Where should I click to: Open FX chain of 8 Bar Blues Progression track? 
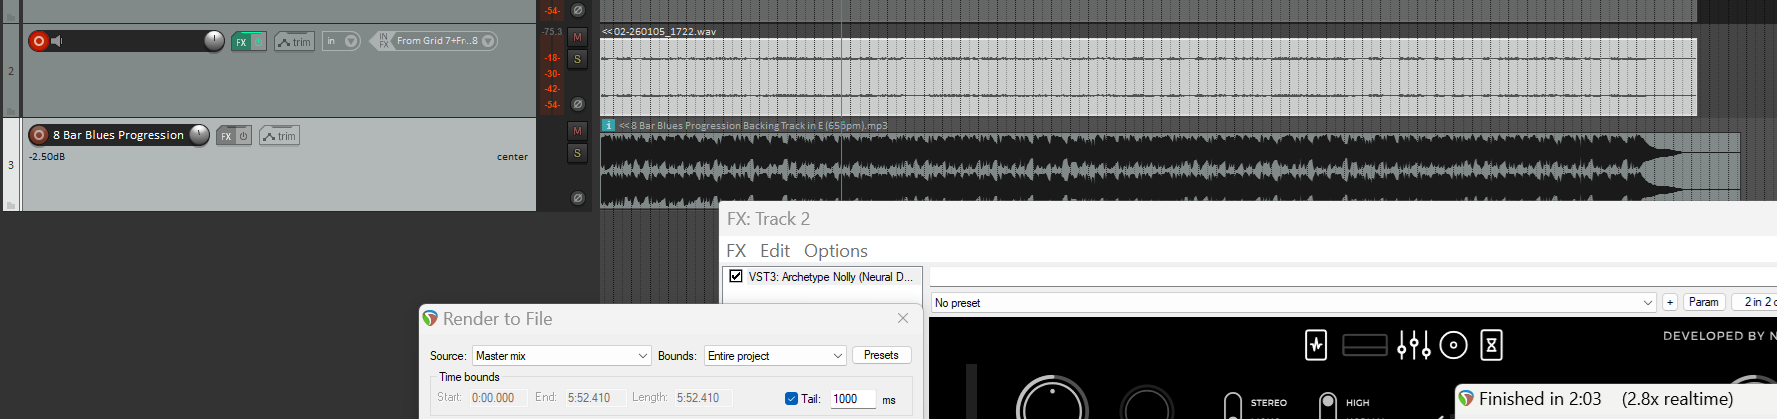pos(226,136)
